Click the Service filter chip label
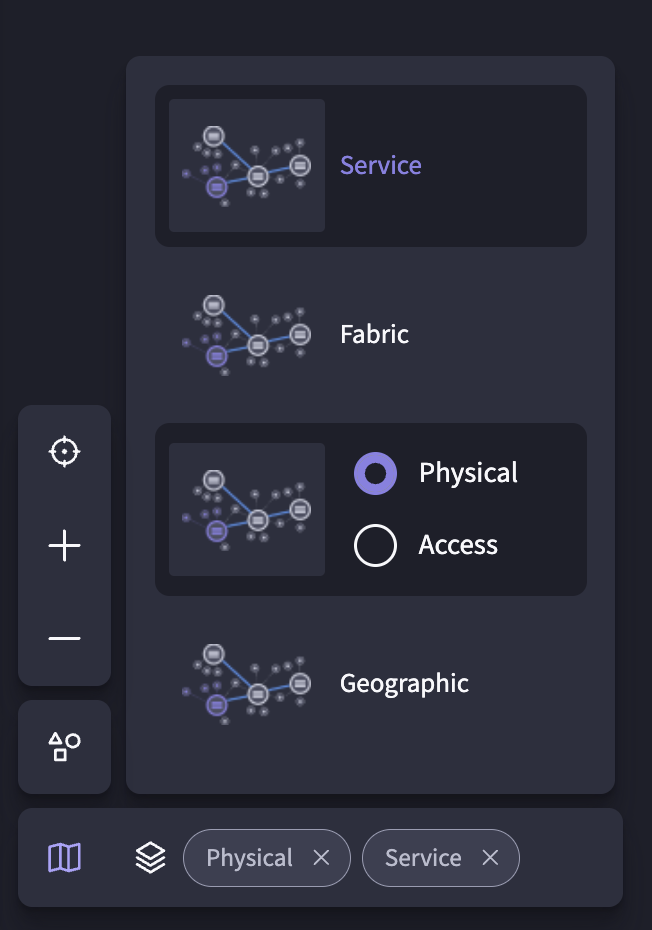 [x=423, y=858]
